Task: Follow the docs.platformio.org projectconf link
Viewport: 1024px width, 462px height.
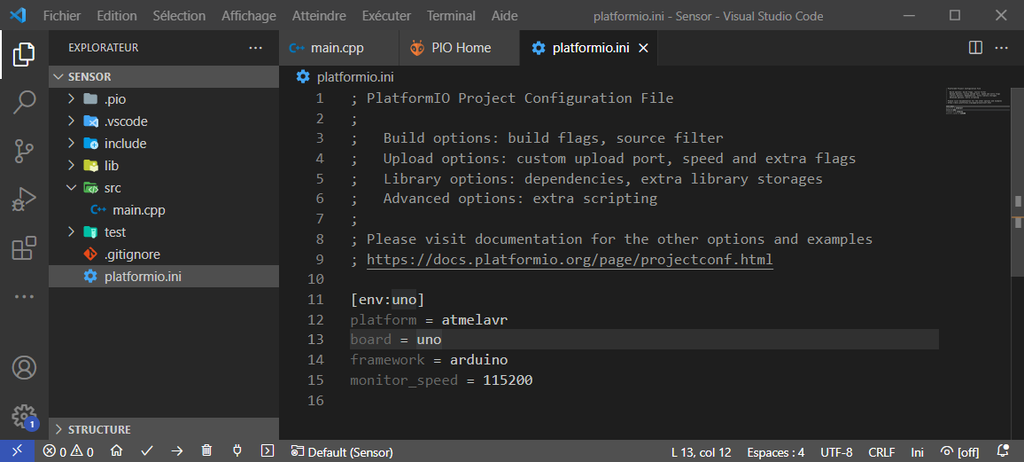Action: coord(569,259)
